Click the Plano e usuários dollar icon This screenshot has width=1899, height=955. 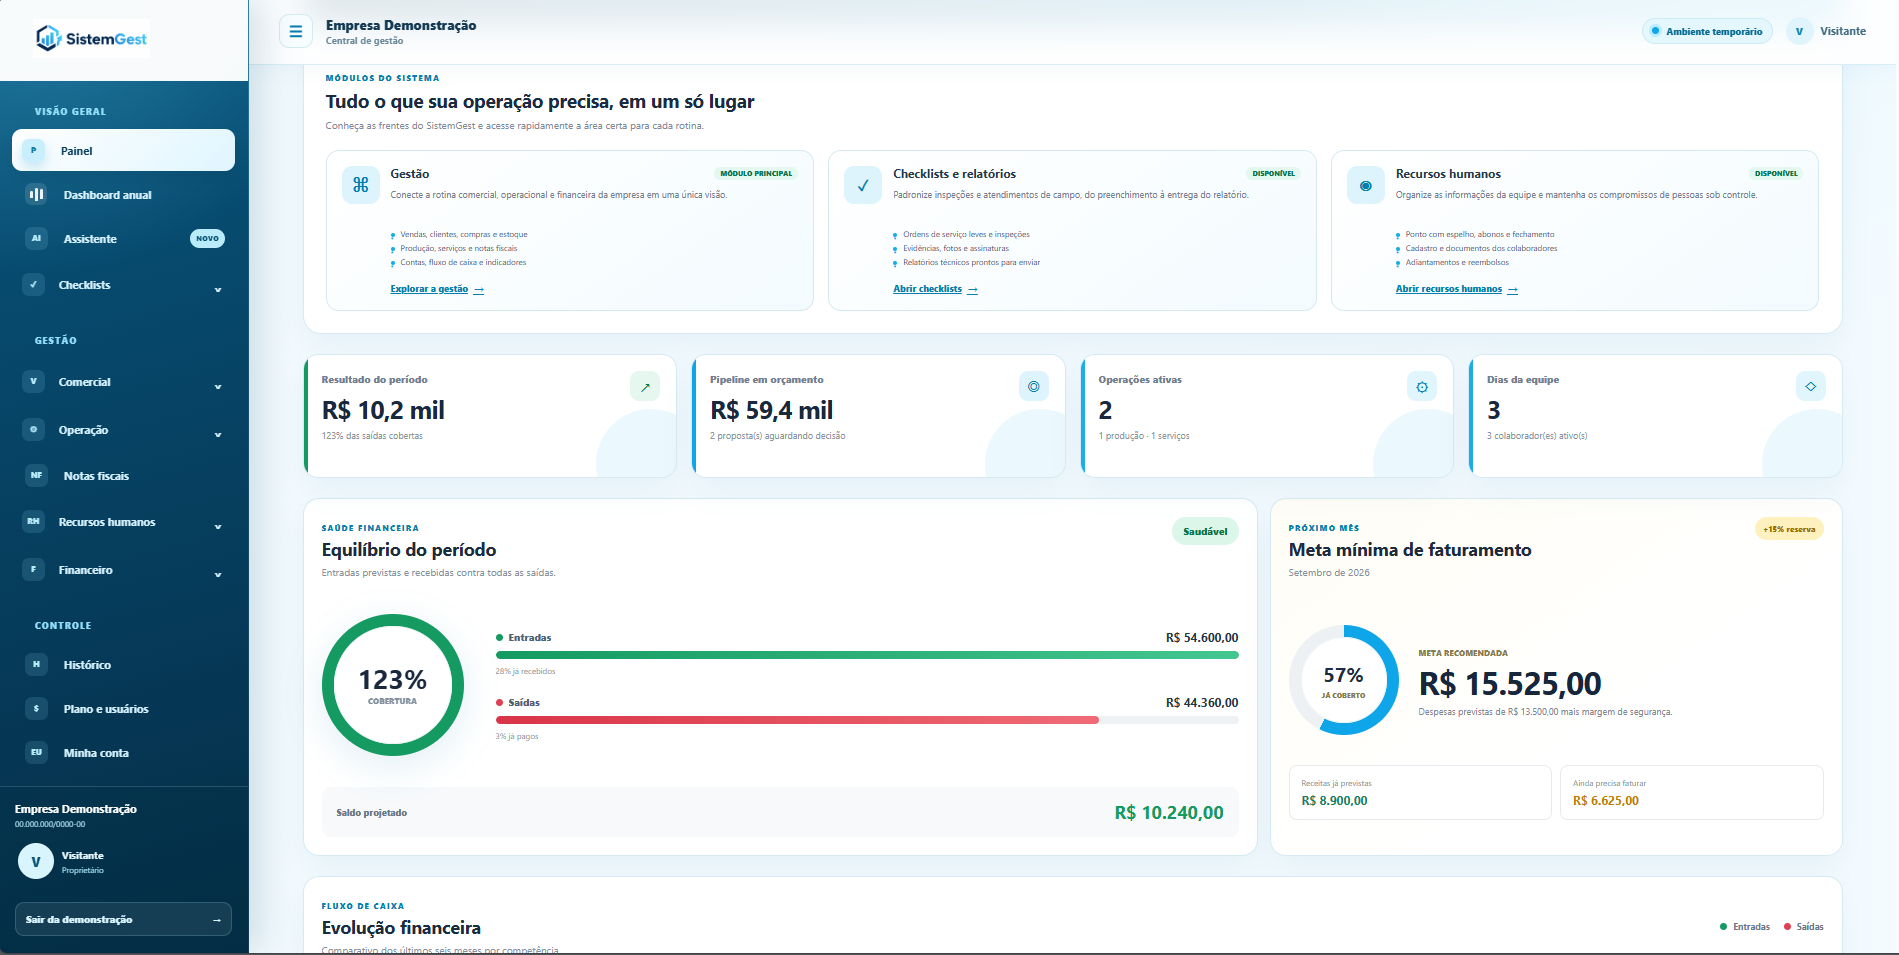(x=36, y=708)
